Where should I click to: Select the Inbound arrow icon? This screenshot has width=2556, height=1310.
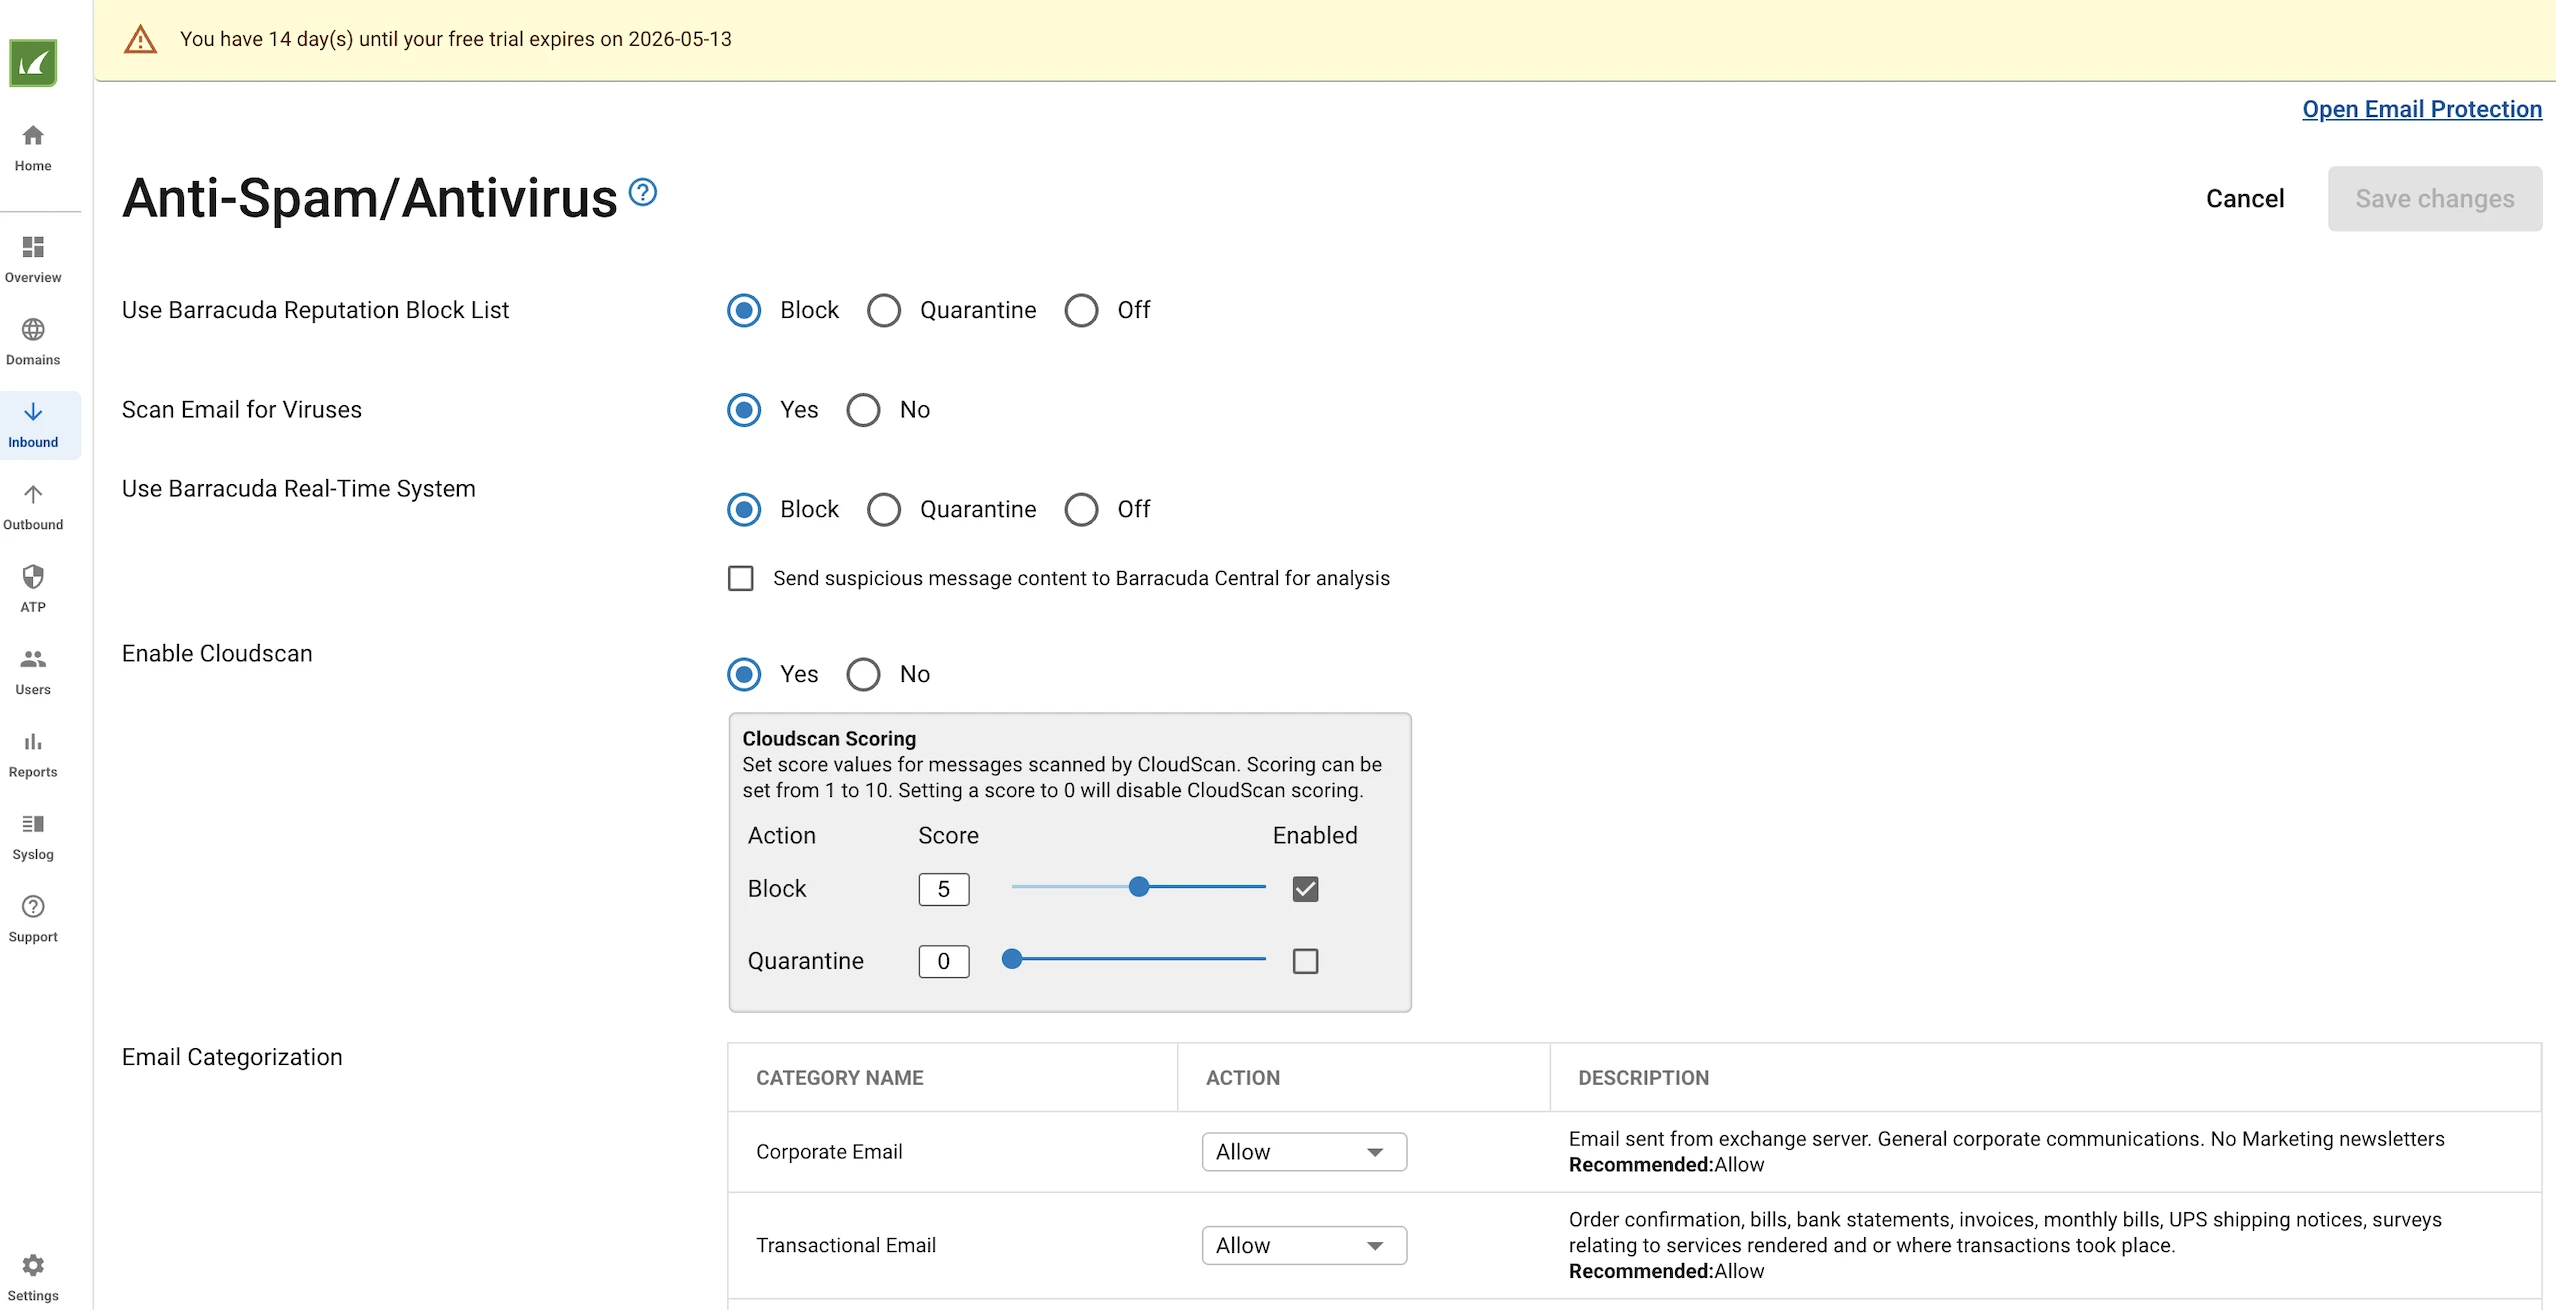(x=33, y=412)
